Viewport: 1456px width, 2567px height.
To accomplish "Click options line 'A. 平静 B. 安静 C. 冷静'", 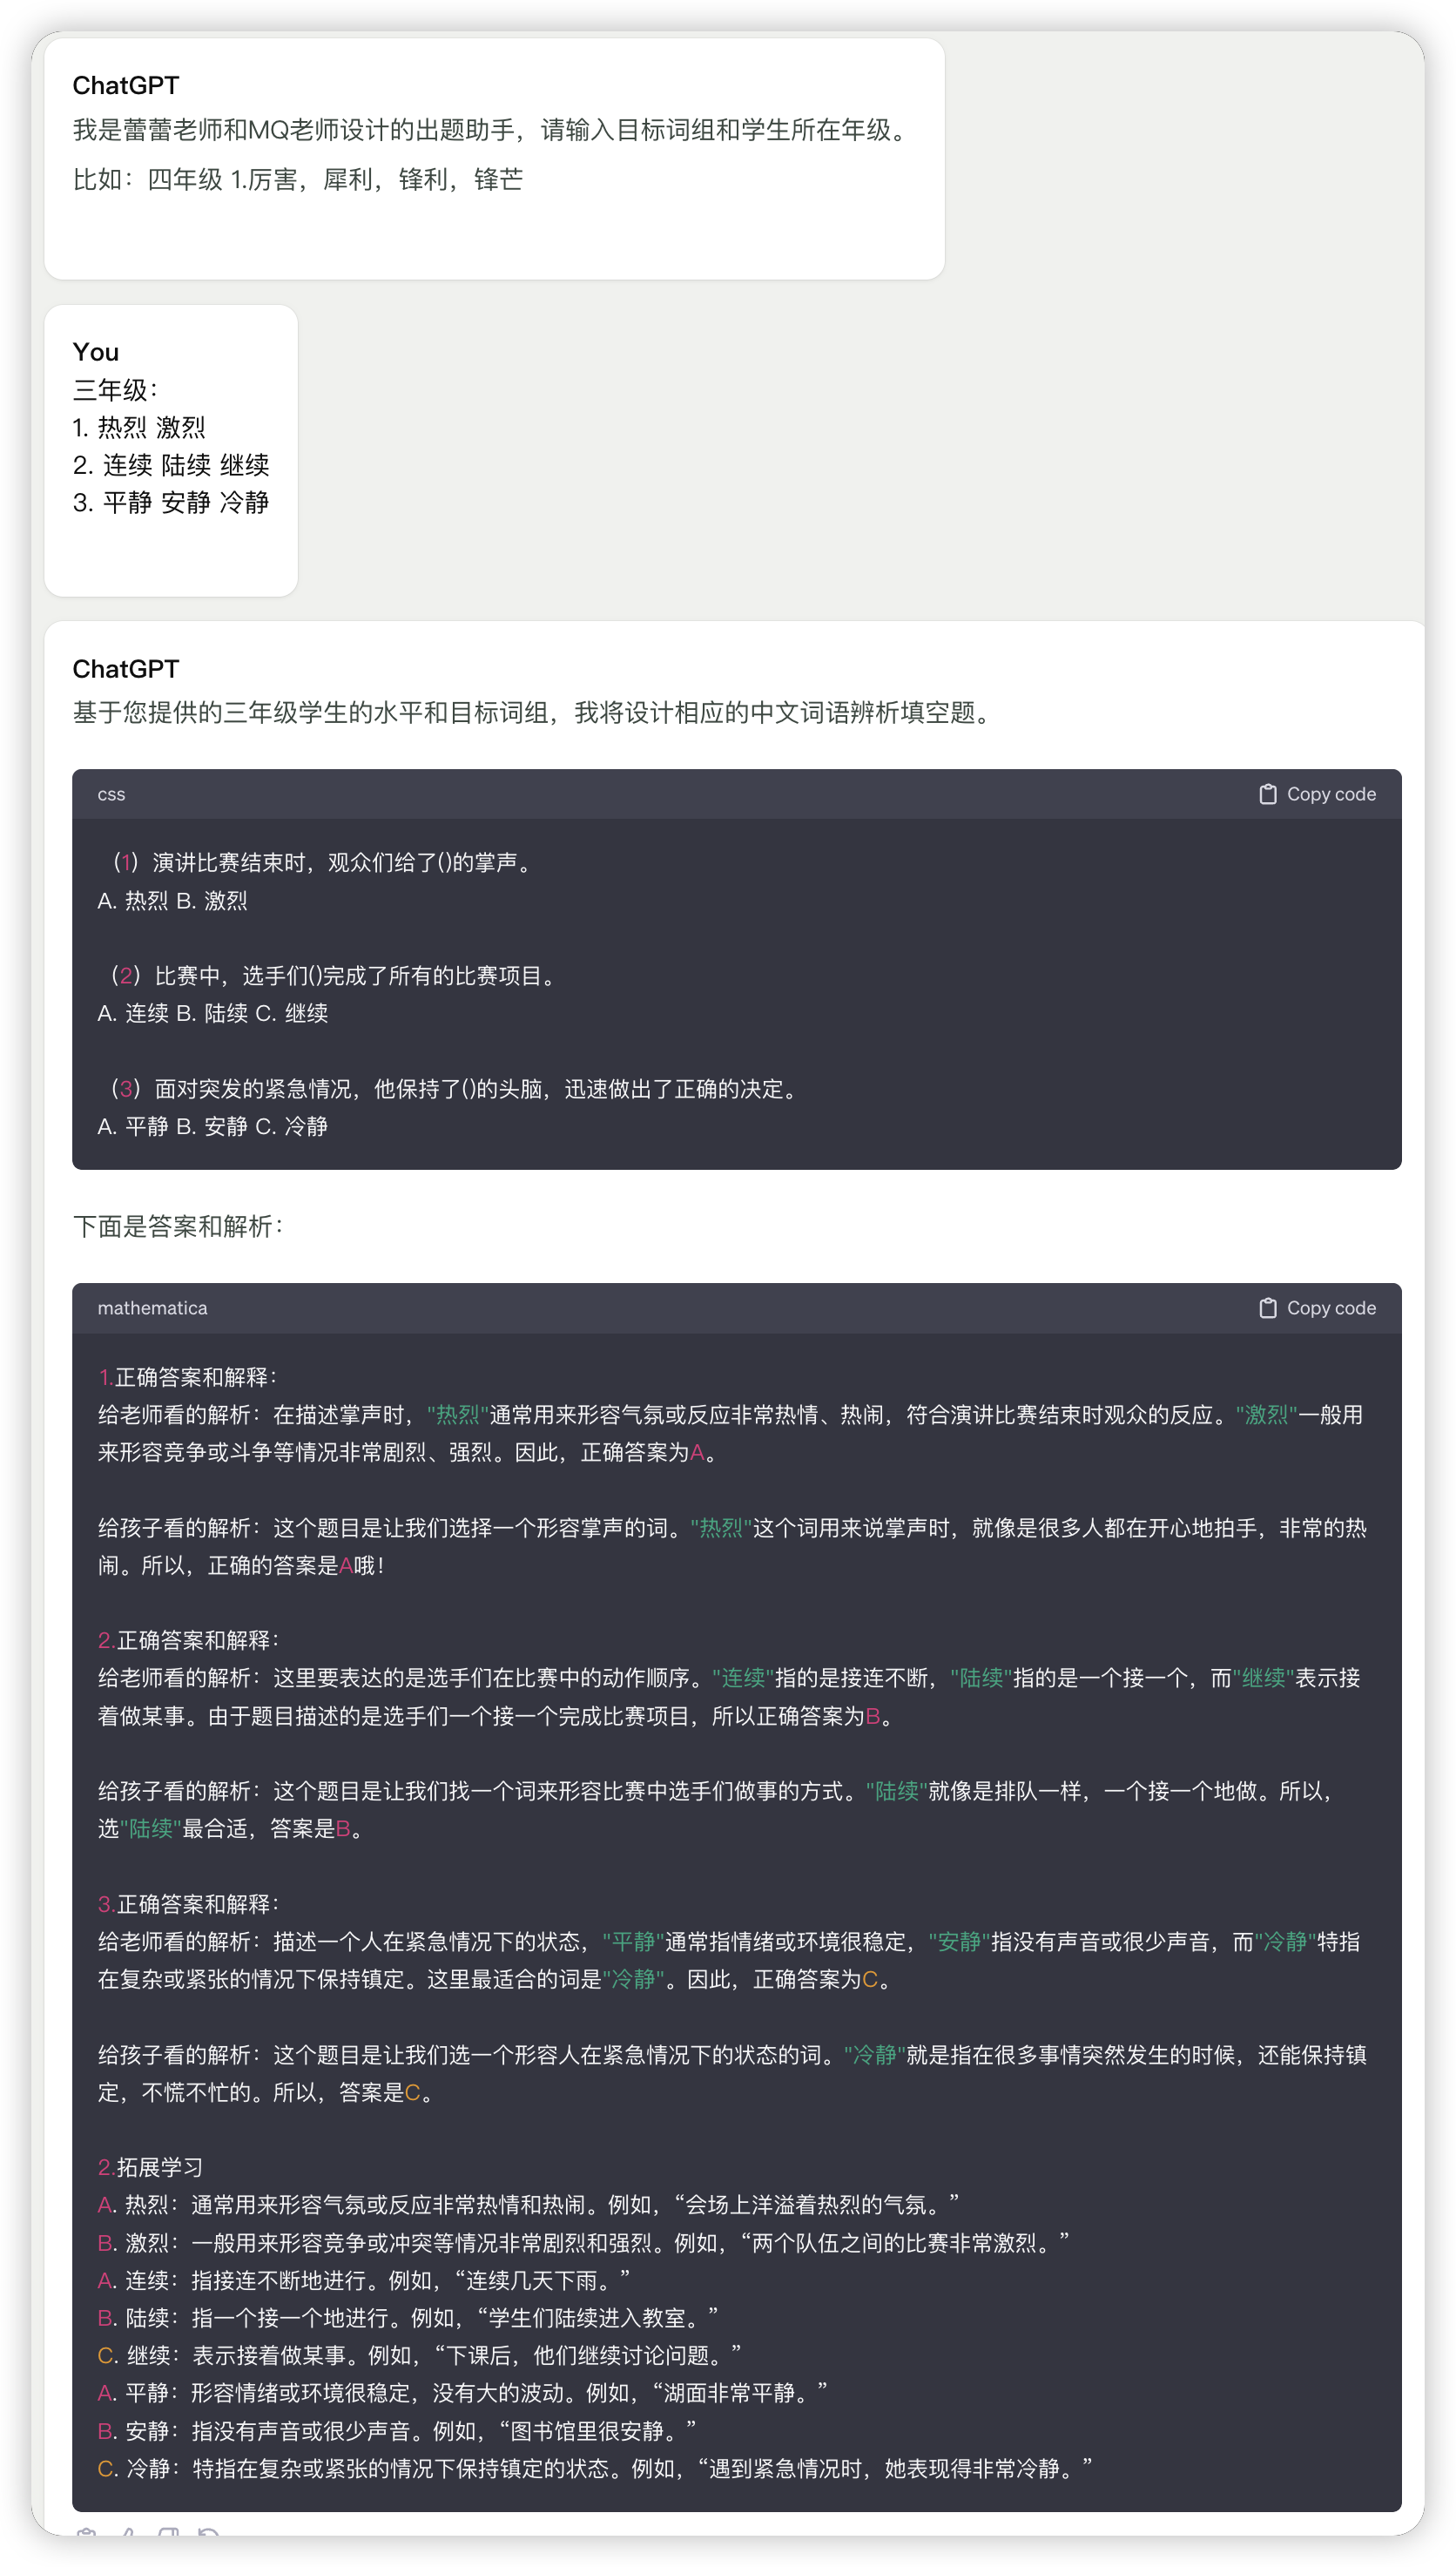I will pos(213,1126).
